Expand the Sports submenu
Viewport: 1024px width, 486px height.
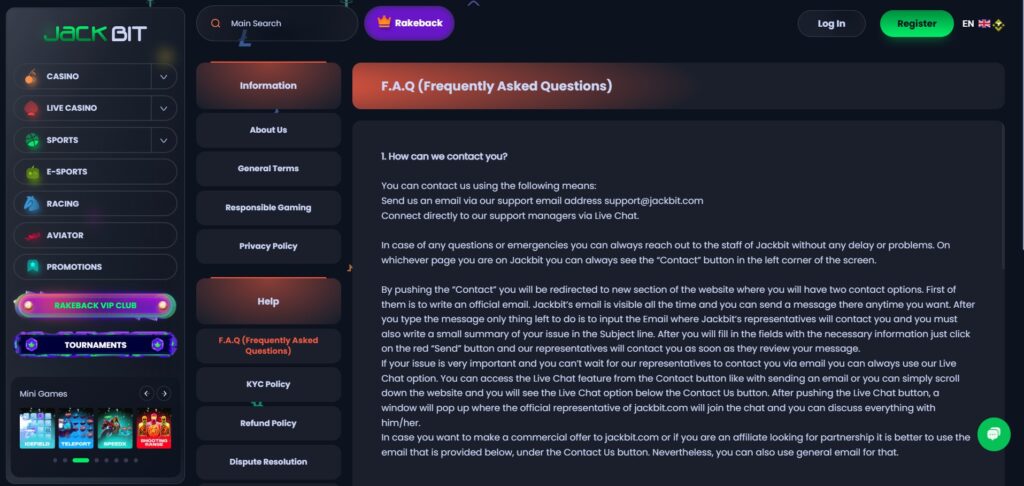[163, 140]
